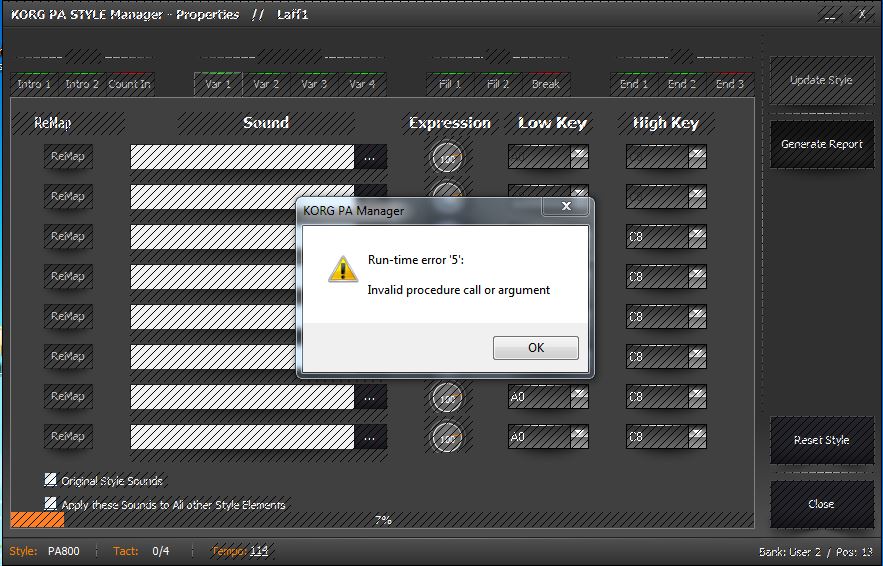Click Generate Report

tap(821, 144)
